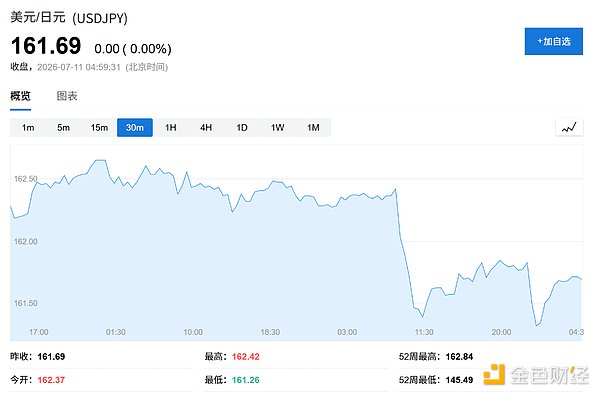Click the 162.37 今开 value
The height and width of the screenshot is (396, 600).
click(x=51, y=380)
